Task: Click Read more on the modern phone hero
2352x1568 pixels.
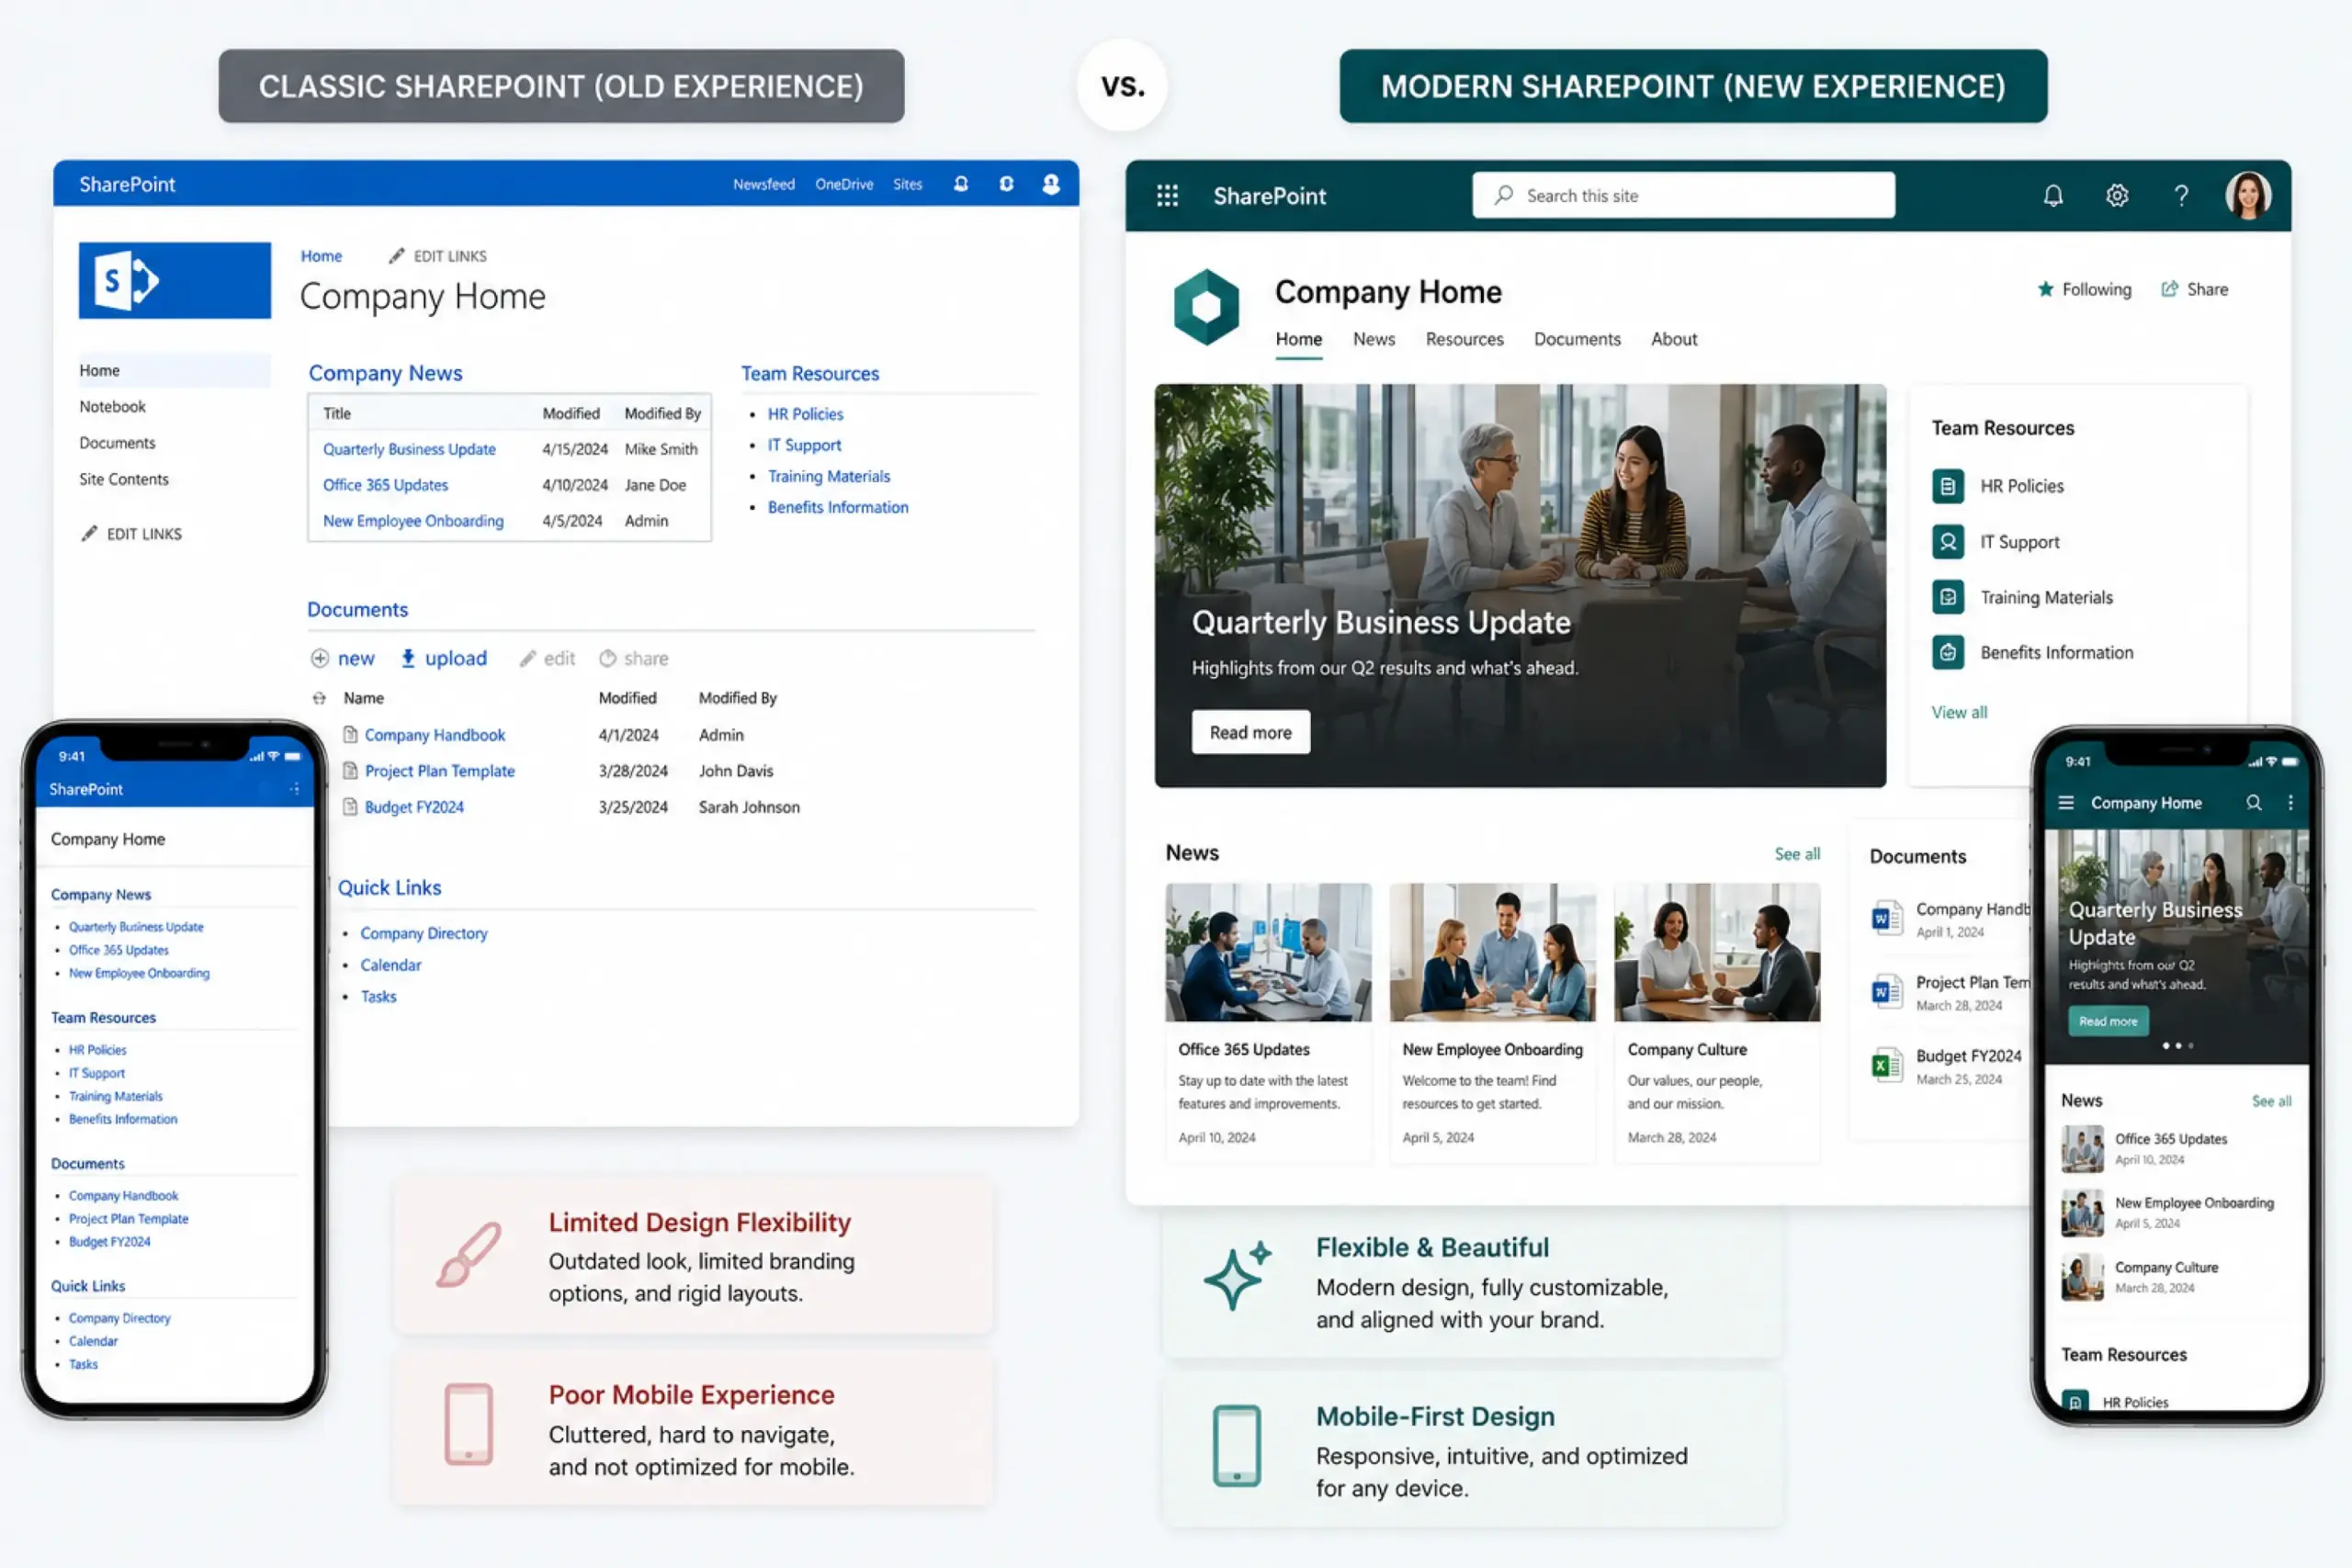Action: pos(2108,1021)
